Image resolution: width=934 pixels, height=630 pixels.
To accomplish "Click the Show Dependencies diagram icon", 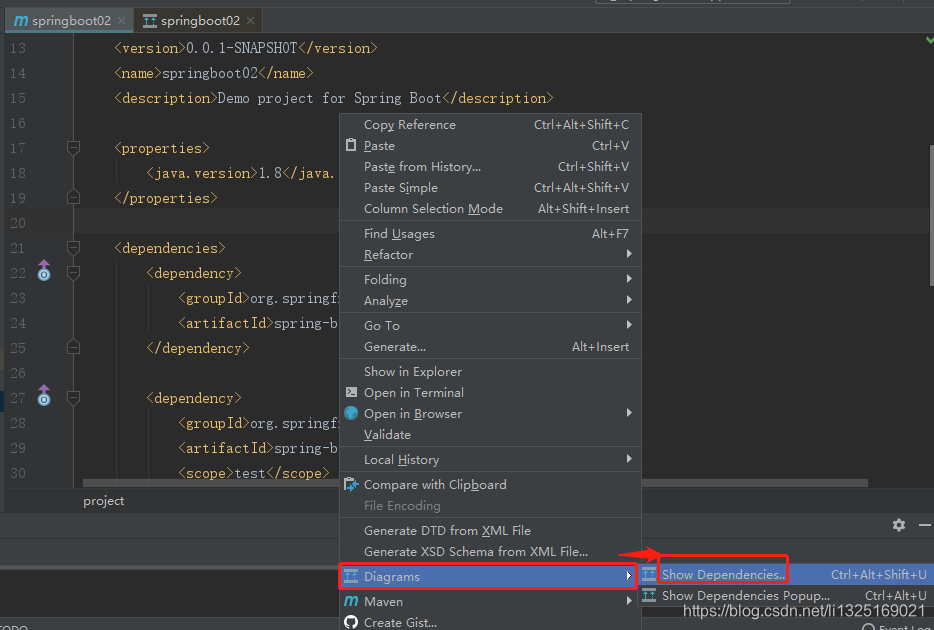I will 649,575.
